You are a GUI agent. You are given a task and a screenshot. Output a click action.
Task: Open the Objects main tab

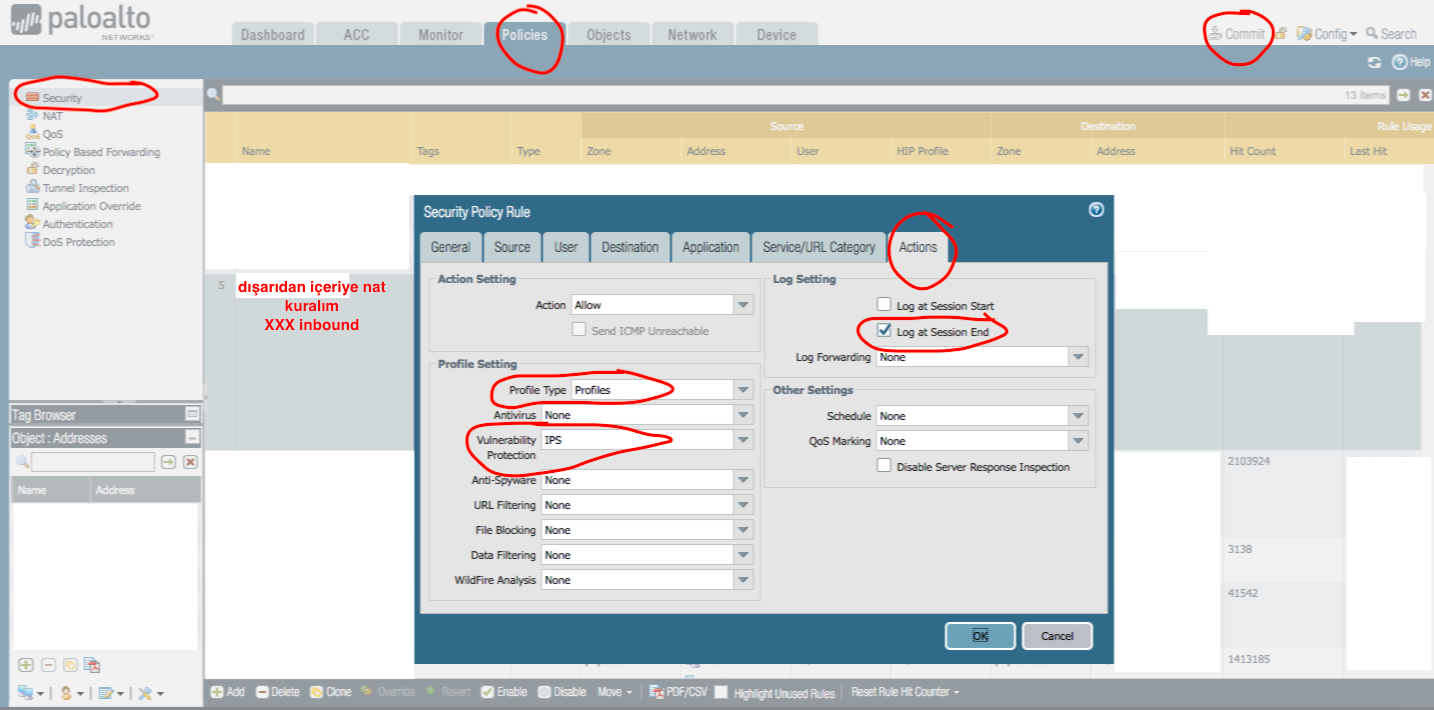tap(608, 34)
